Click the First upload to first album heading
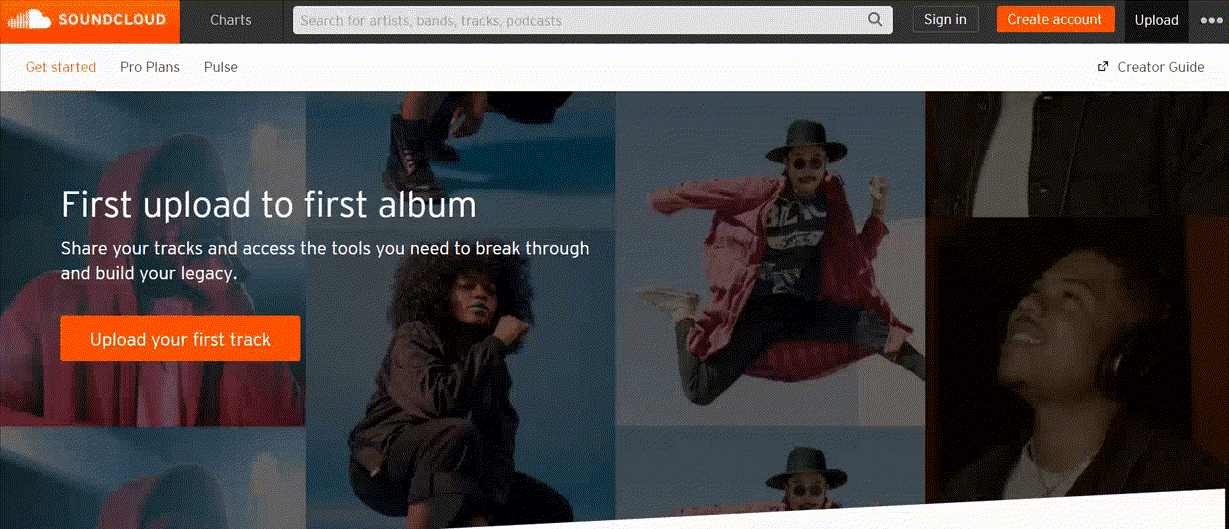Screen dimensions: 1229x529 tap(268, 205)
